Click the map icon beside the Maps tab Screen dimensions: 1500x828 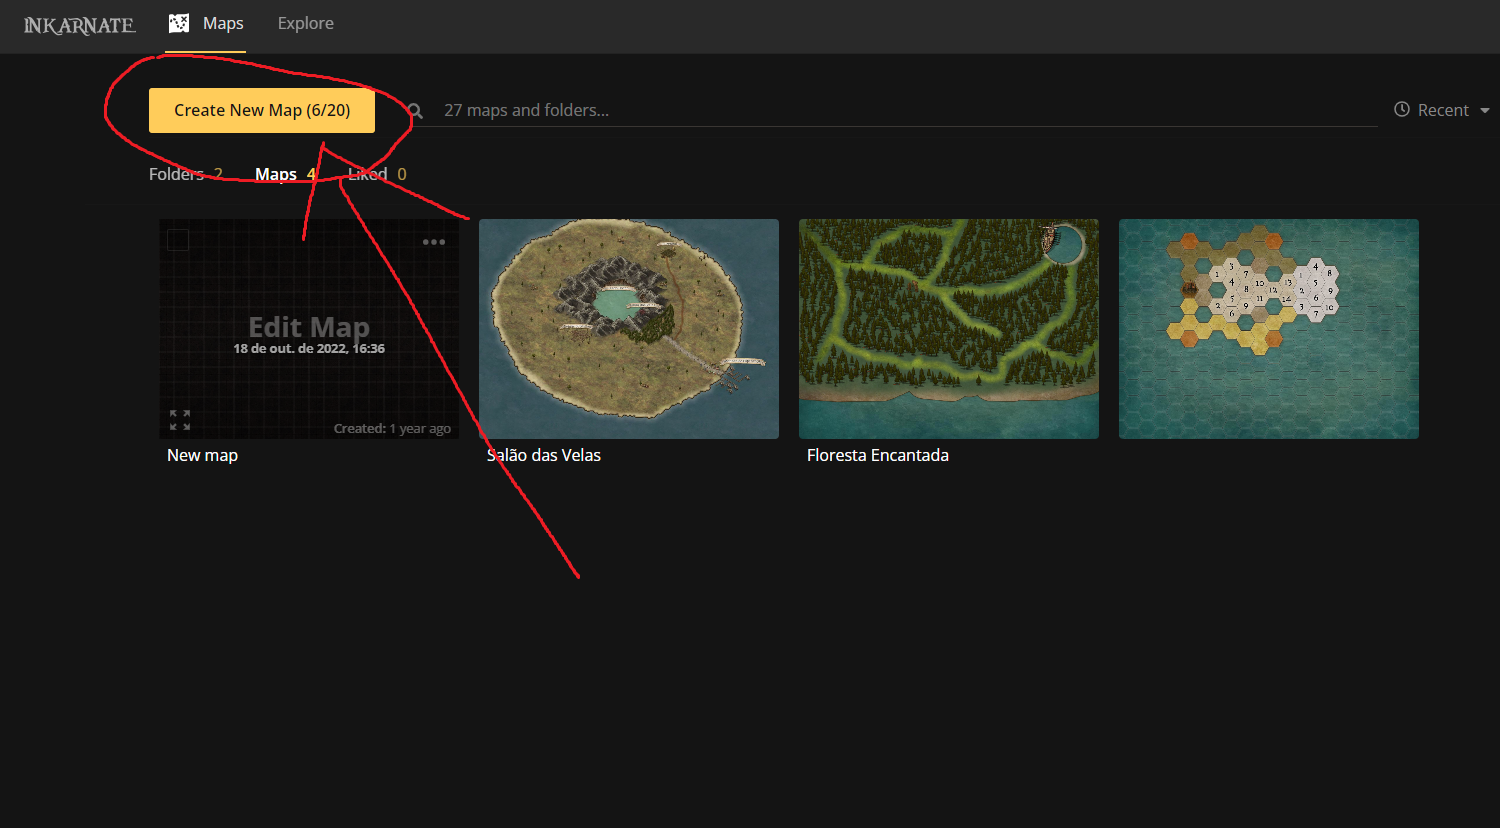[177, 20]
